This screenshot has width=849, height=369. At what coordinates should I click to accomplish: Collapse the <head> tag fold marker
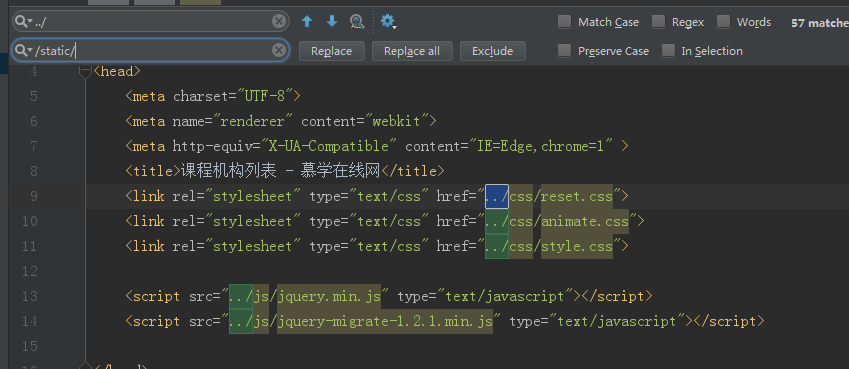pos(86,71)
